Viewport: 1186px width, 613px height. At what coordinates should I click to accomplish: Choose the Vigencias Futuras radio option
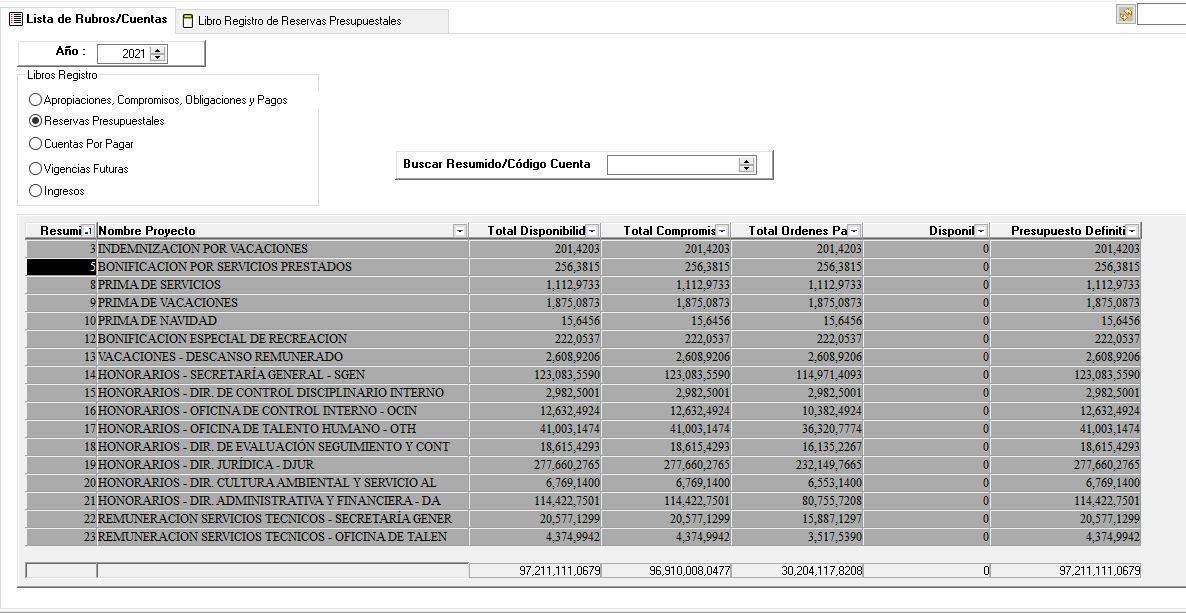tap(36, 169)
